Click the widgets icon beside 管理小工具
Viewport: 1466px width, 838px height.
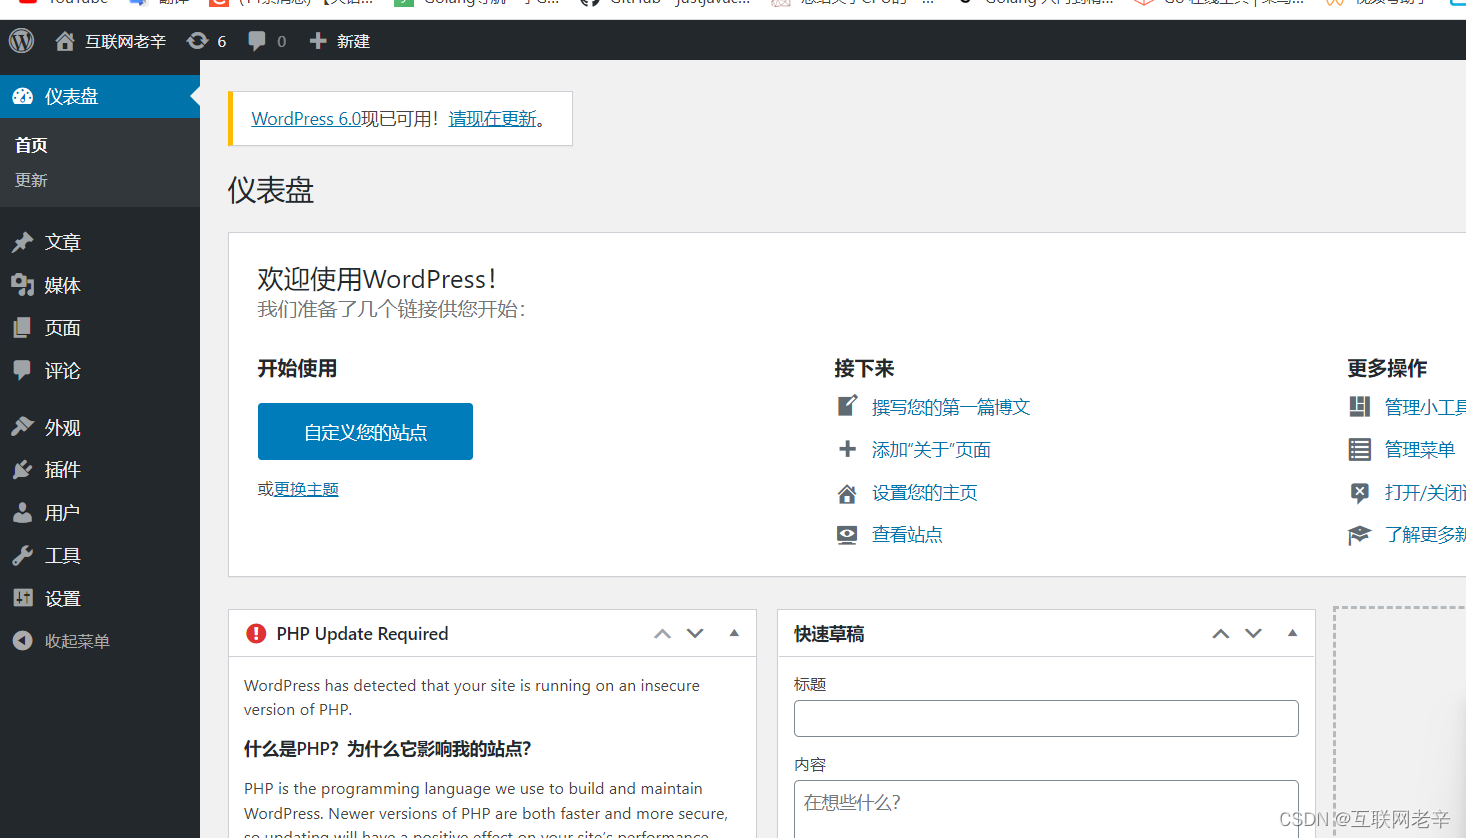pos(1360,406)
